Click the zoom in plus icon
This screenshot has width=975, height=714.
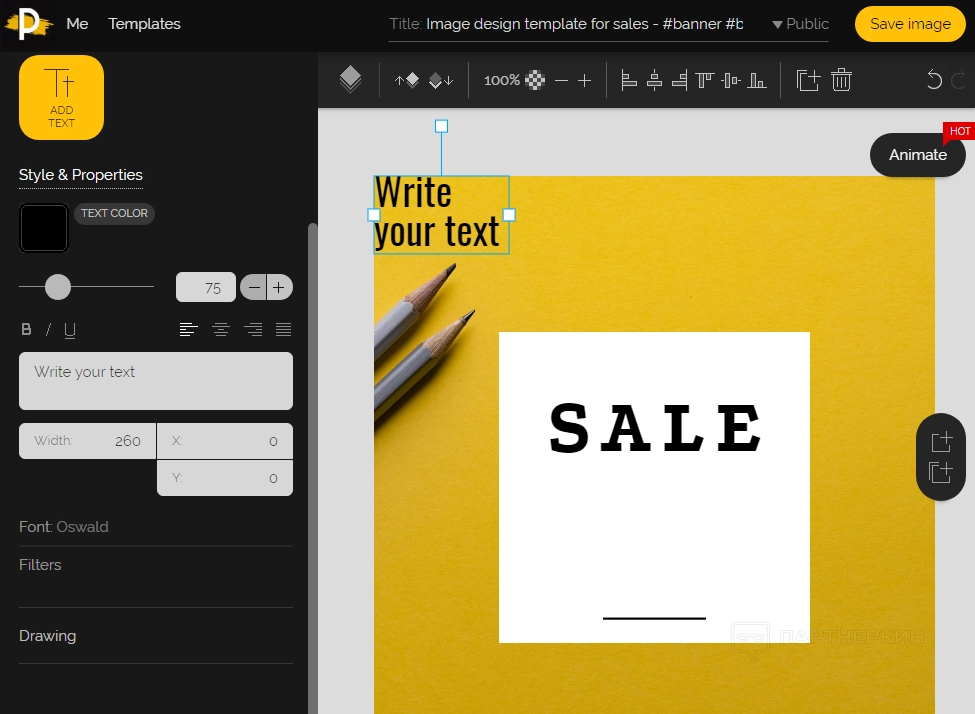click(585, 81)
